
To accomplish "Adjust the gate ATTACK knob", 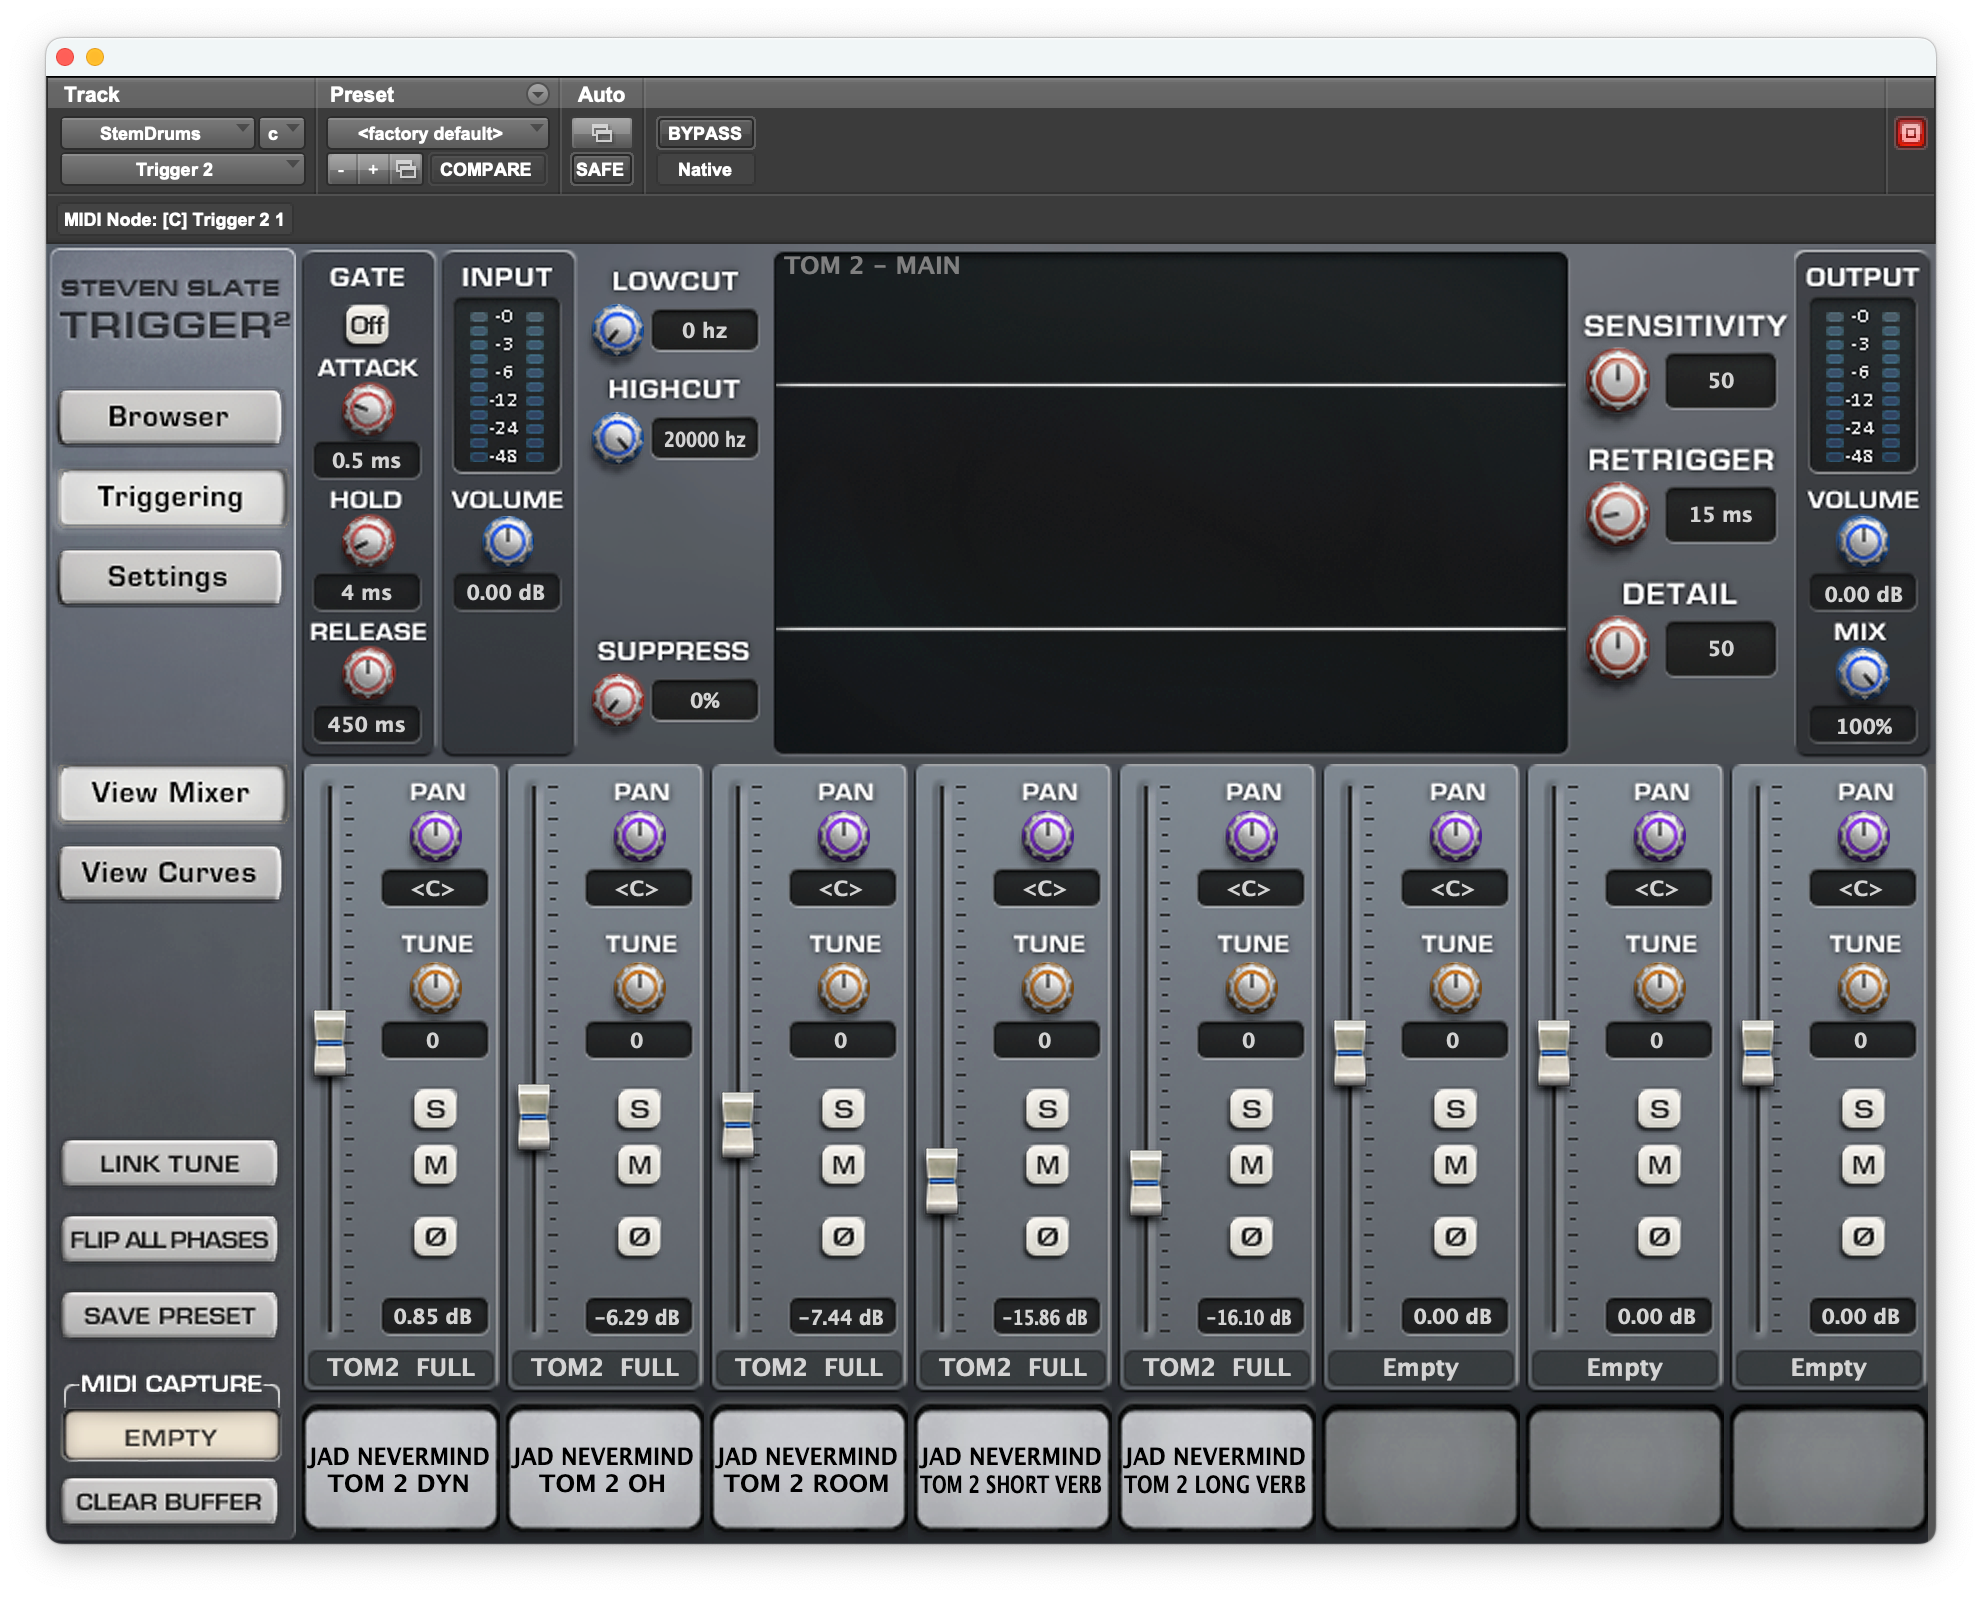I will 368,410.
